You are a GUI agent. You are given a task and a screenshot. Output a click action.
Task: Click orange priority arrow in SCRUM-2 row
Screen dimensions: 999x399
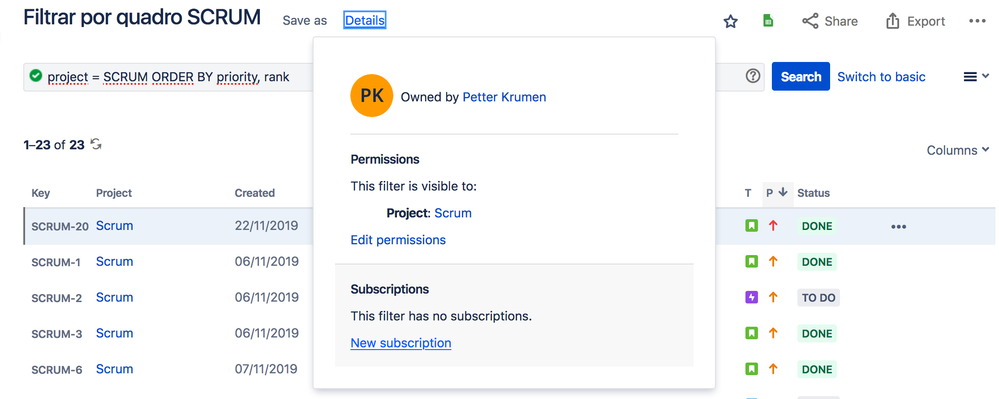click(x=773, y=297)
